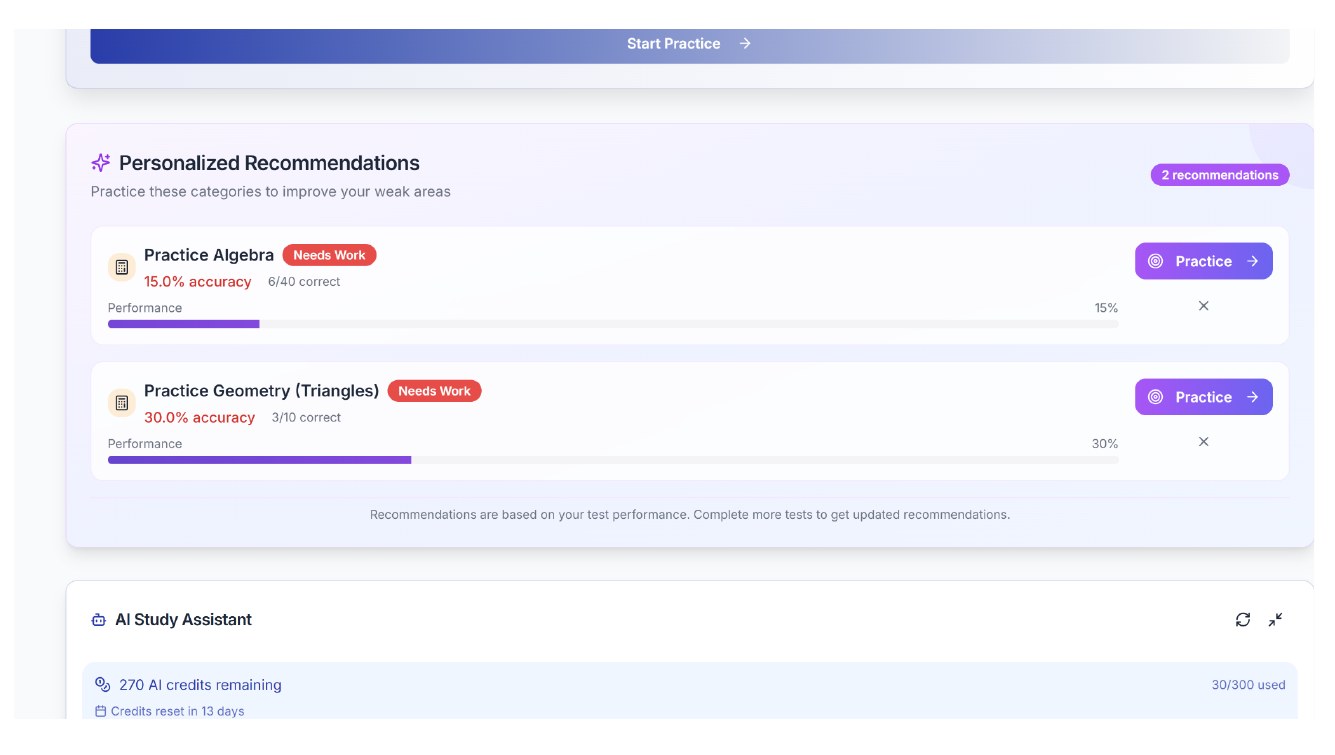Viewport: 1335px width, 755px height.
Task: Click the 6/40 correct text
Action: 304,282
